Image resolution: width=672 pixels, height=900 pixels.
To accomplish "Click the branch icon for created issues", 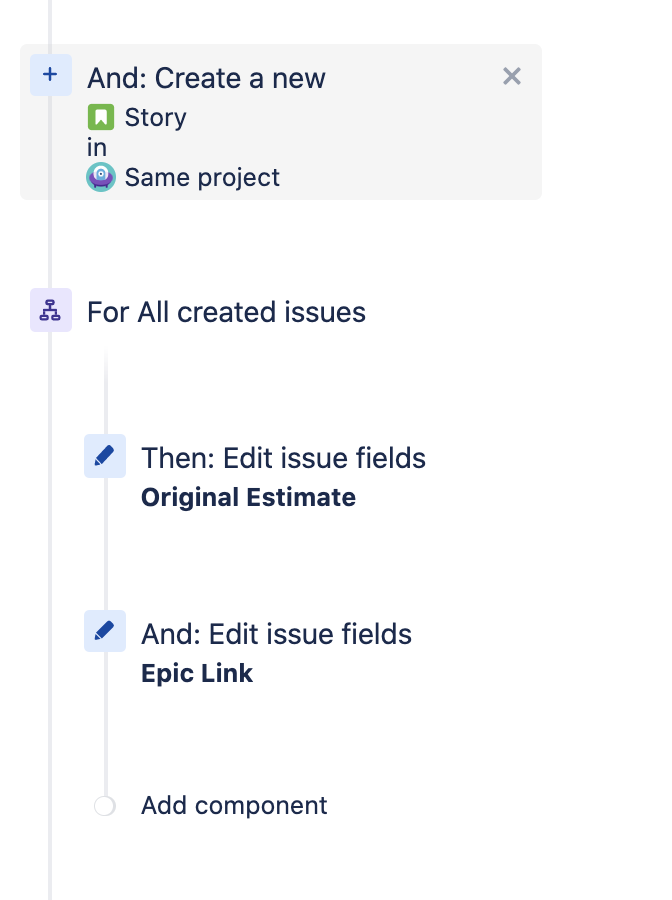I will [x=51, y=310].
